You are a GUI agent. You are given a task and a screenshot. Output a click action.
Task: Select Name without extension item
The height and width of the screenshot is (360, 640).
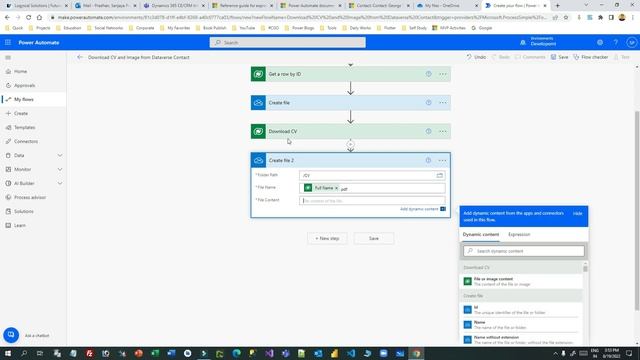(521, 340)
